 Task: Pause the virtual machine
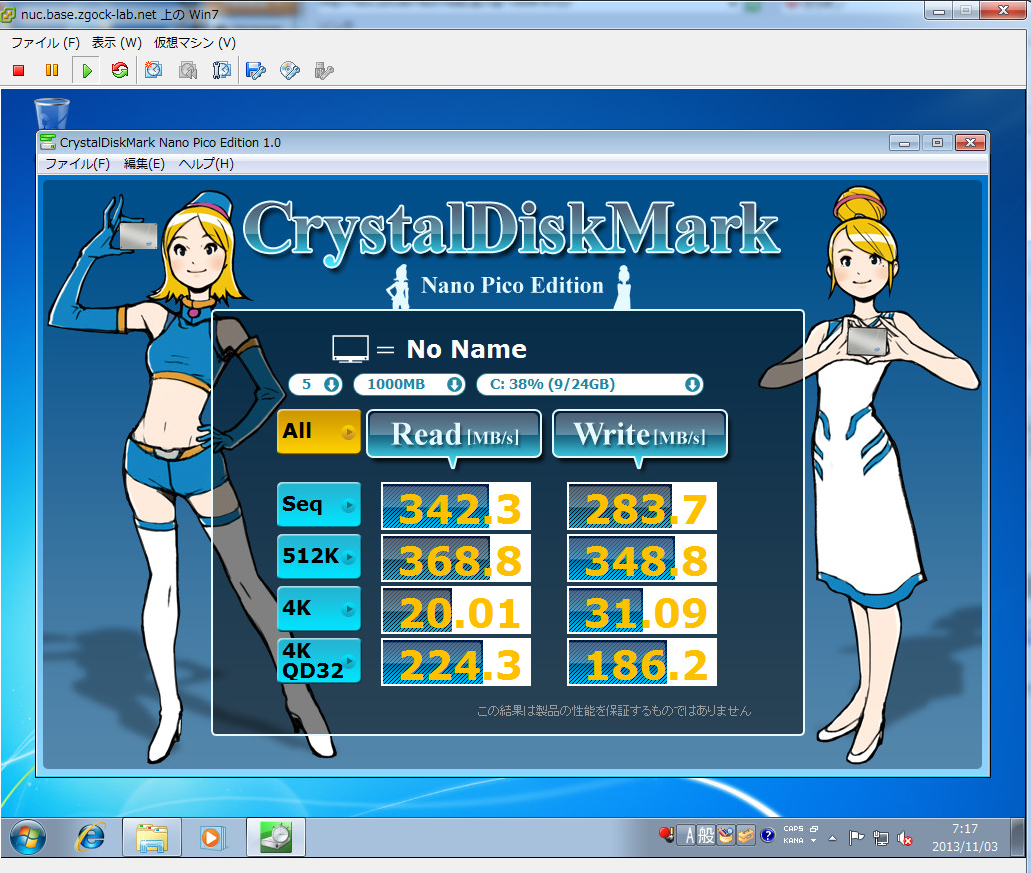click(x=52, y=70)
